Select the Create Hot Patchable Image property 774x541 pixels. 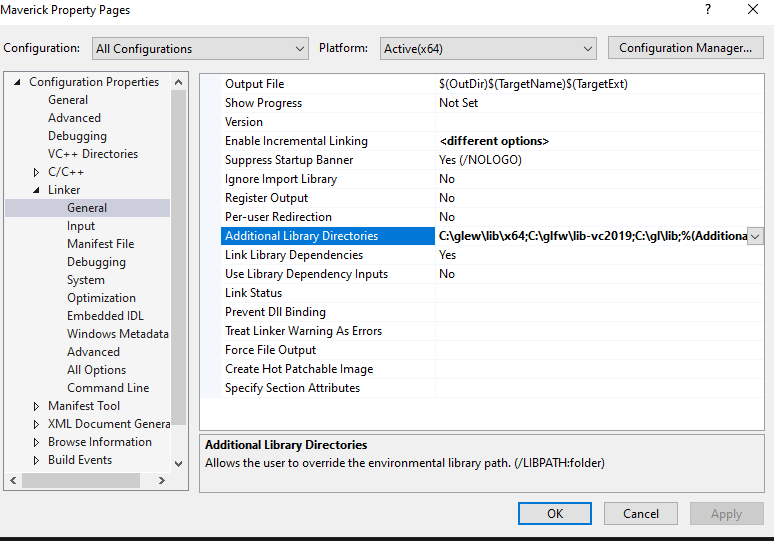coord(299,369)
